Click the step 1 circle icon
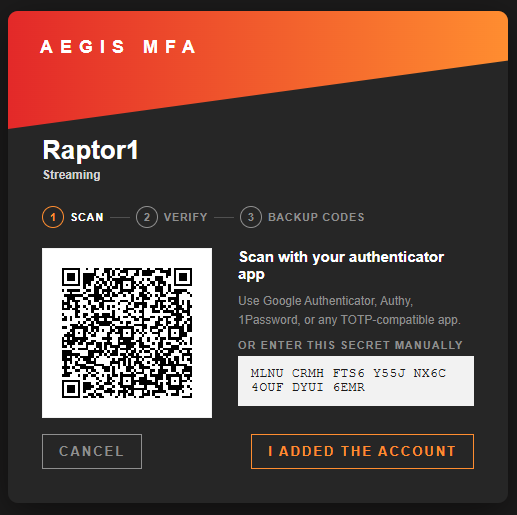This screenshot has width=517, height=515. coord(53,217)
